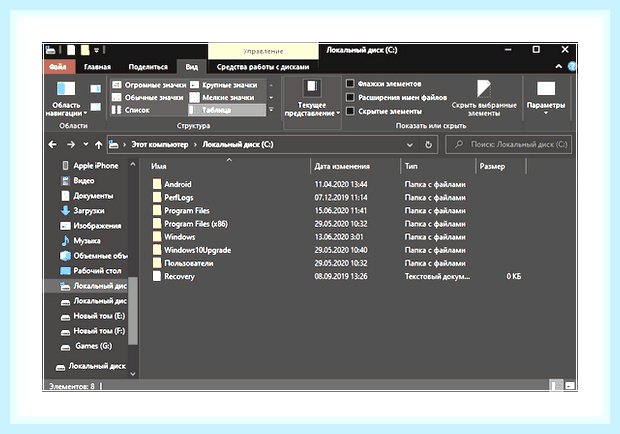Viewport: 620px width, 434px height.
Task: Open the Quick Access Toolbar customize arrow
Action: click(x=96, y=50)
